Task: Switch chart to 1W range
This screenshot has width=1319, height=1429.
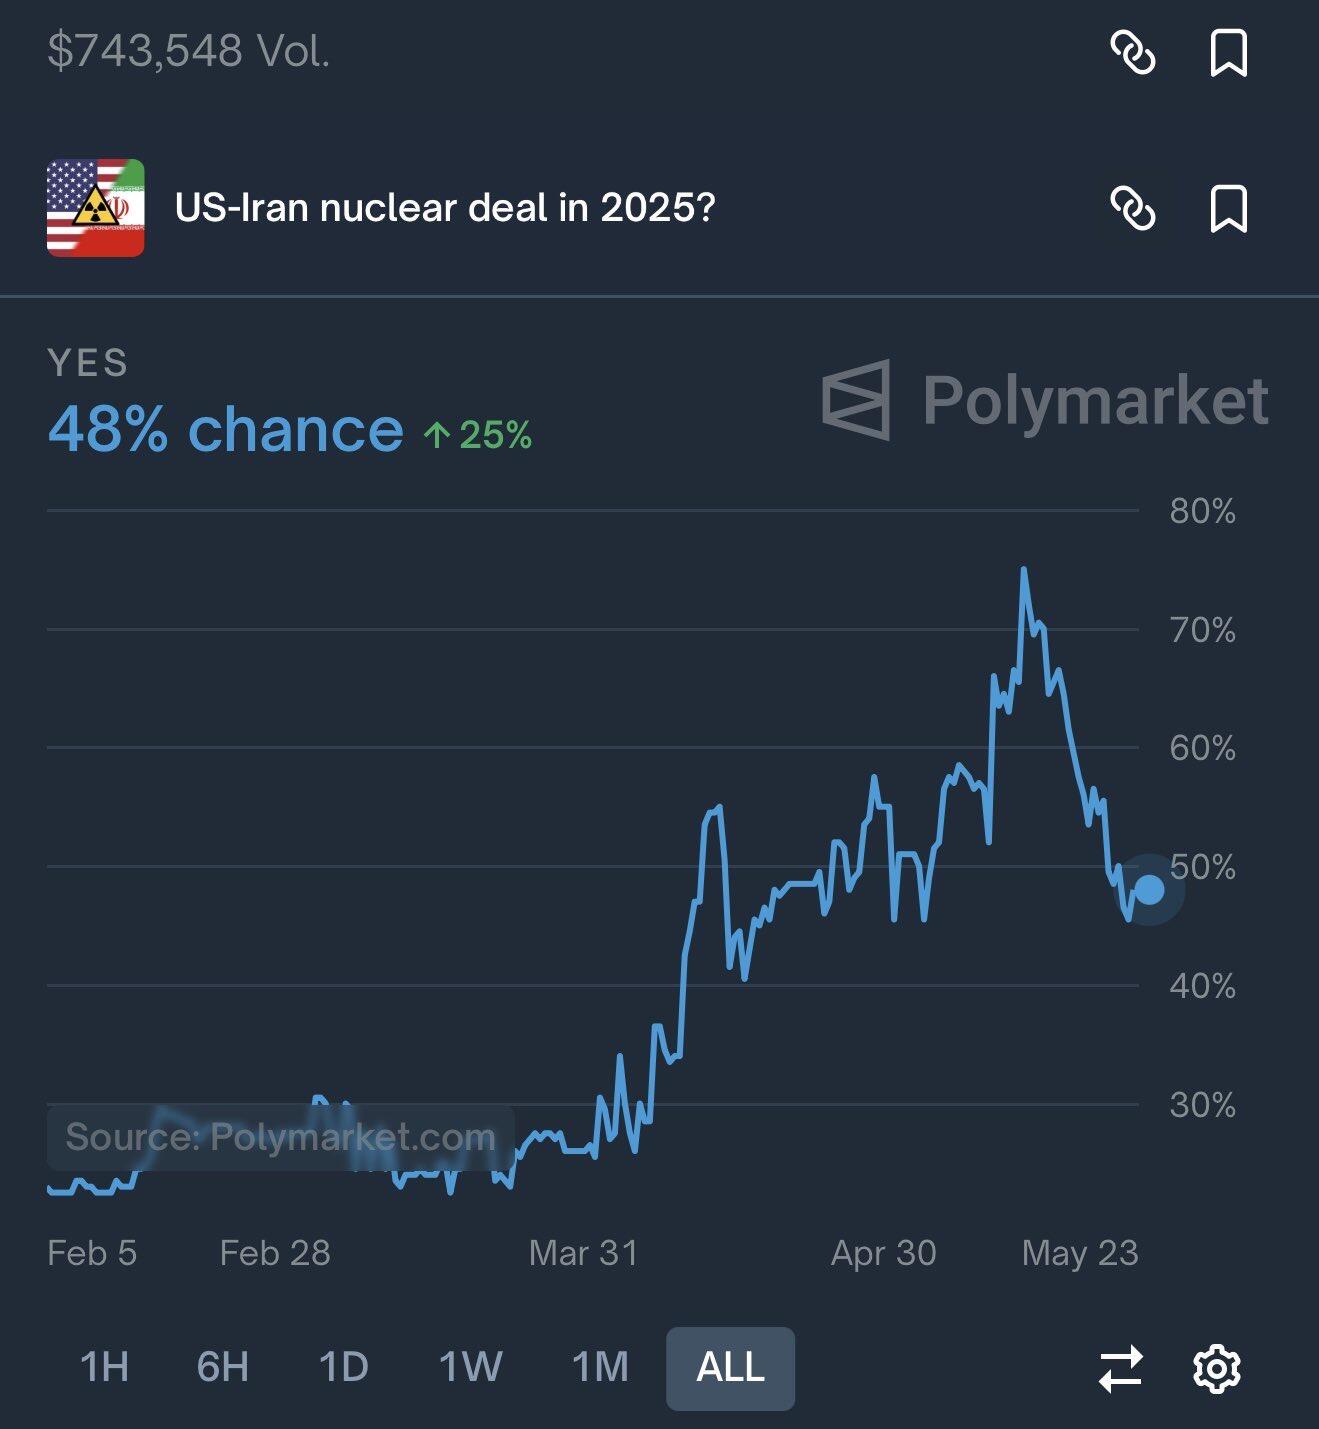Action: click(x=470, y=1367)
